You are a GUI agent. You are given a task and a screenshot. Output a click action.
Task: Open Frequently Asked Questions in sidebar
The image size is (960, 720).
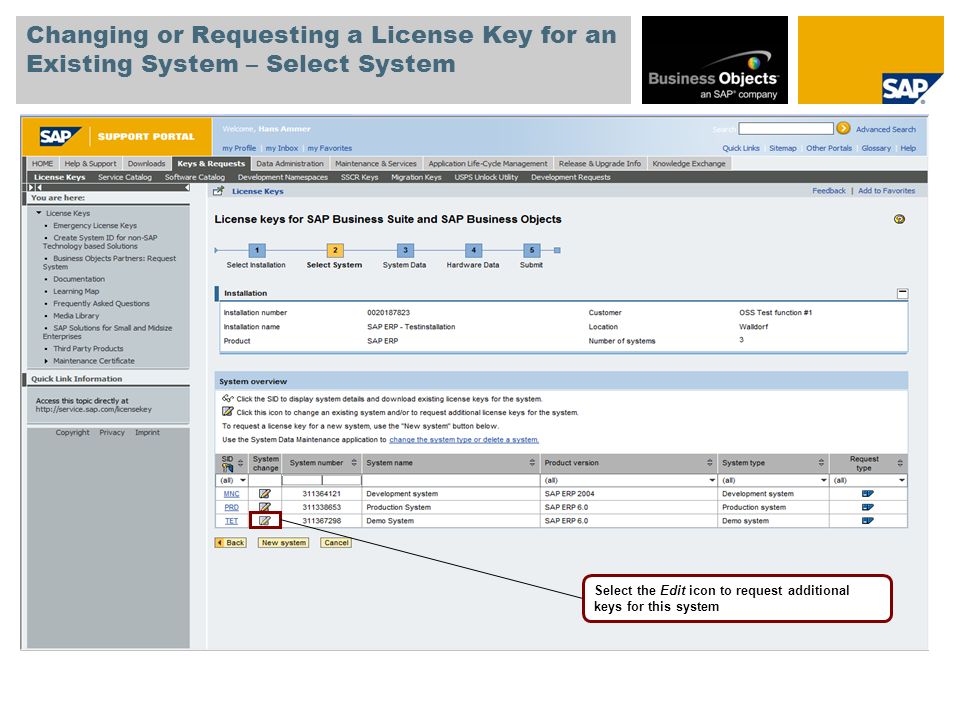click(x=101, y=304)
